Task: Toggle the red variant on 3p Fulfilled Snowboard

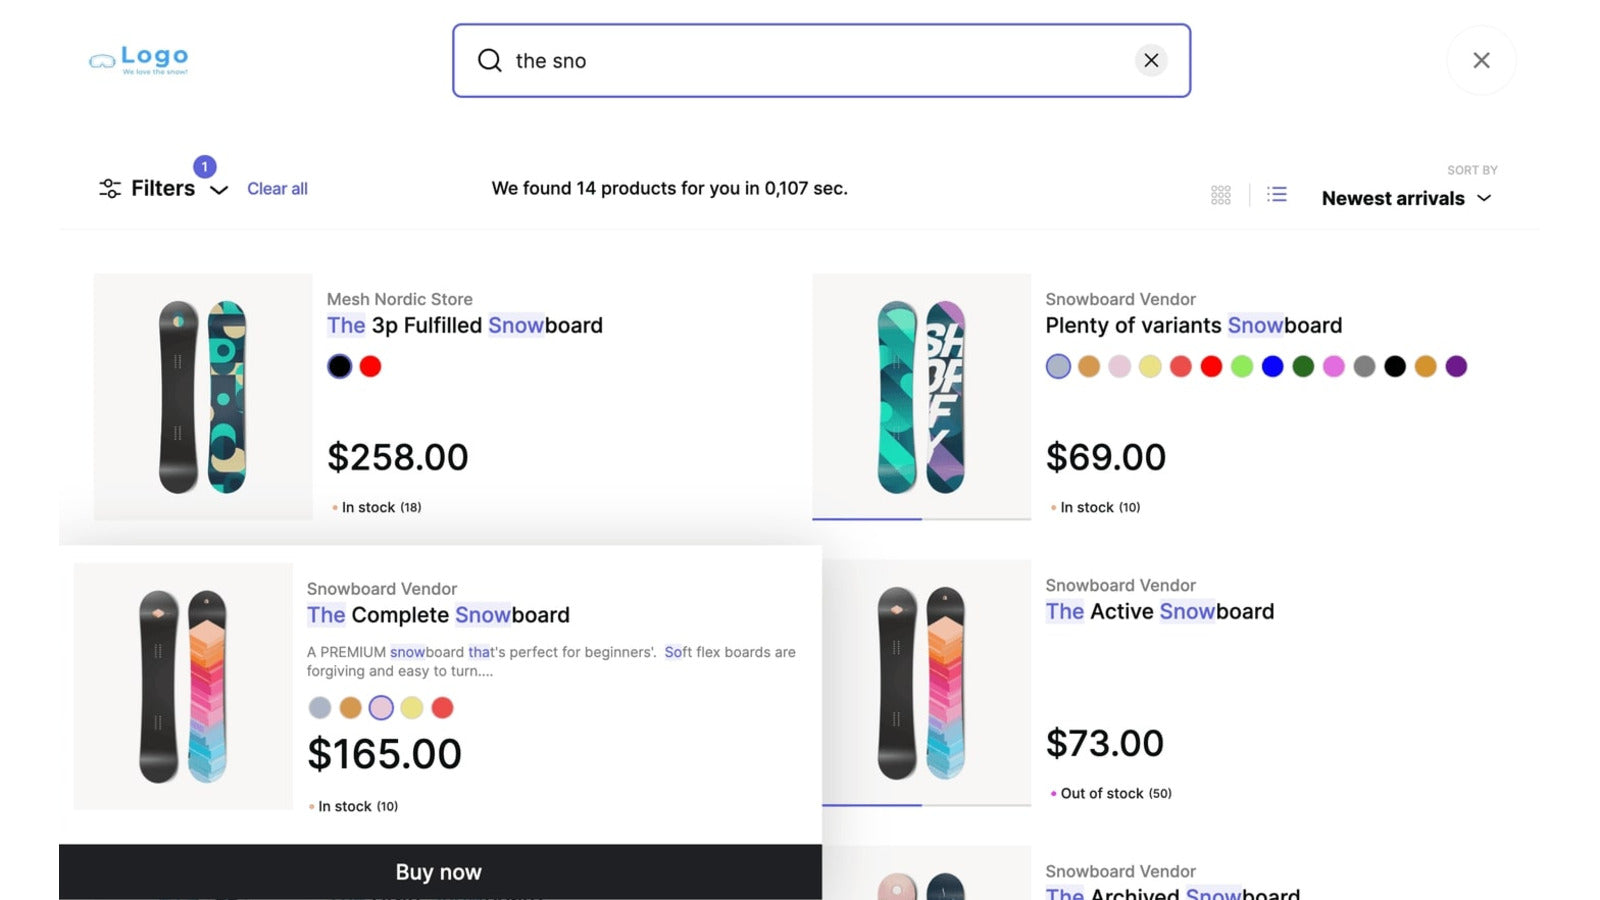Action: [x=370, y=366]
